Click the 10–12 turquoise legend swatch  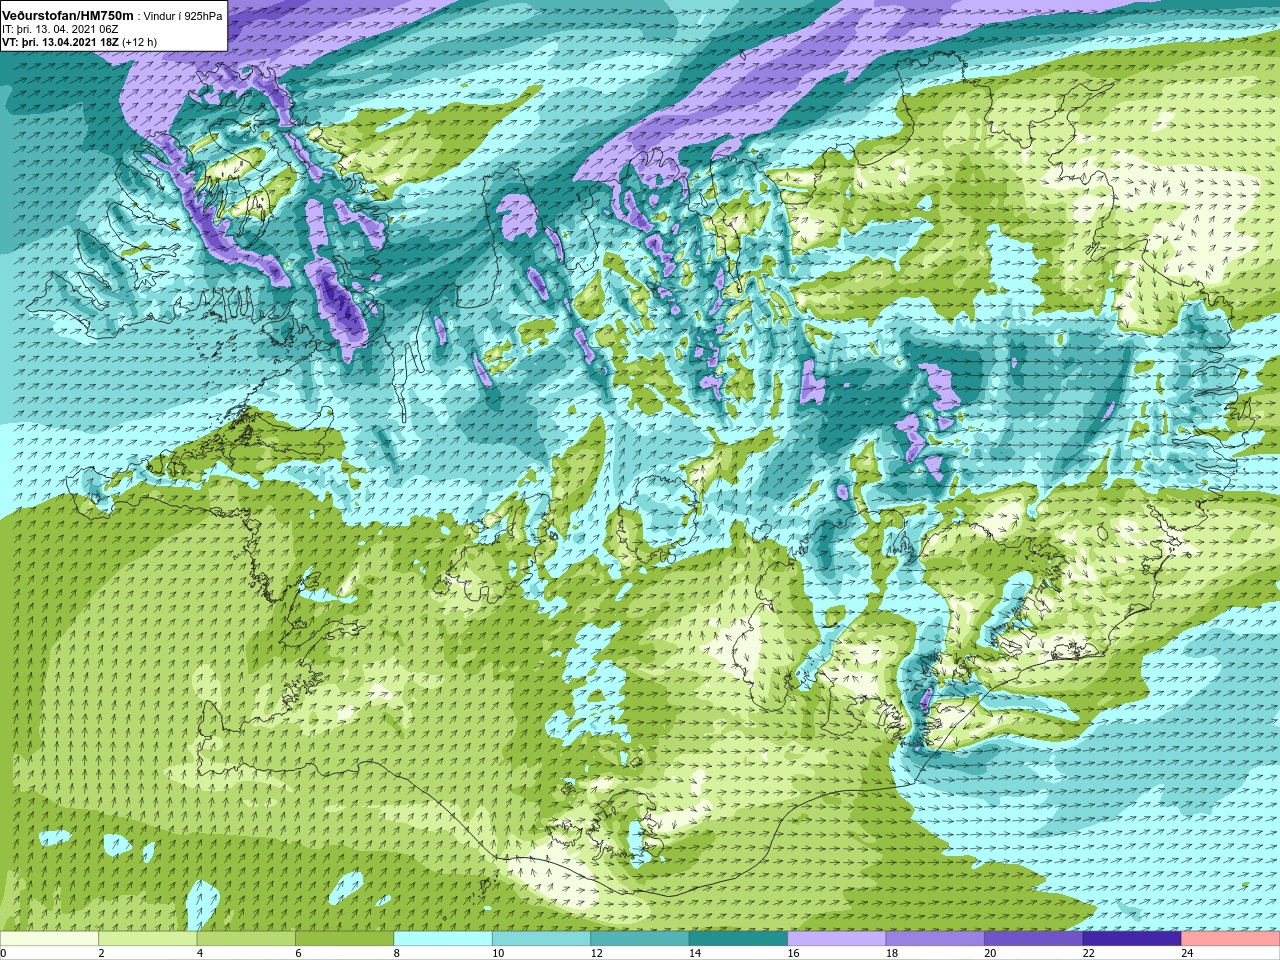pyautogui.click(x=541, y=939)
